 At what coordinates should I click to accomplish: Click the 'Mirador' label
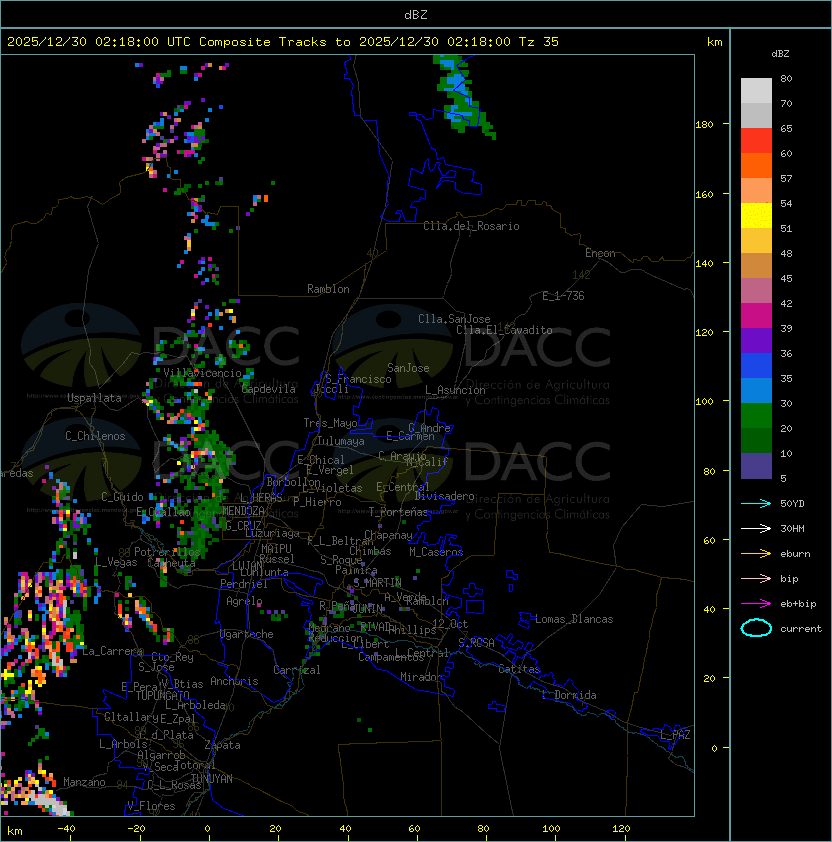(x=421, y=677)
